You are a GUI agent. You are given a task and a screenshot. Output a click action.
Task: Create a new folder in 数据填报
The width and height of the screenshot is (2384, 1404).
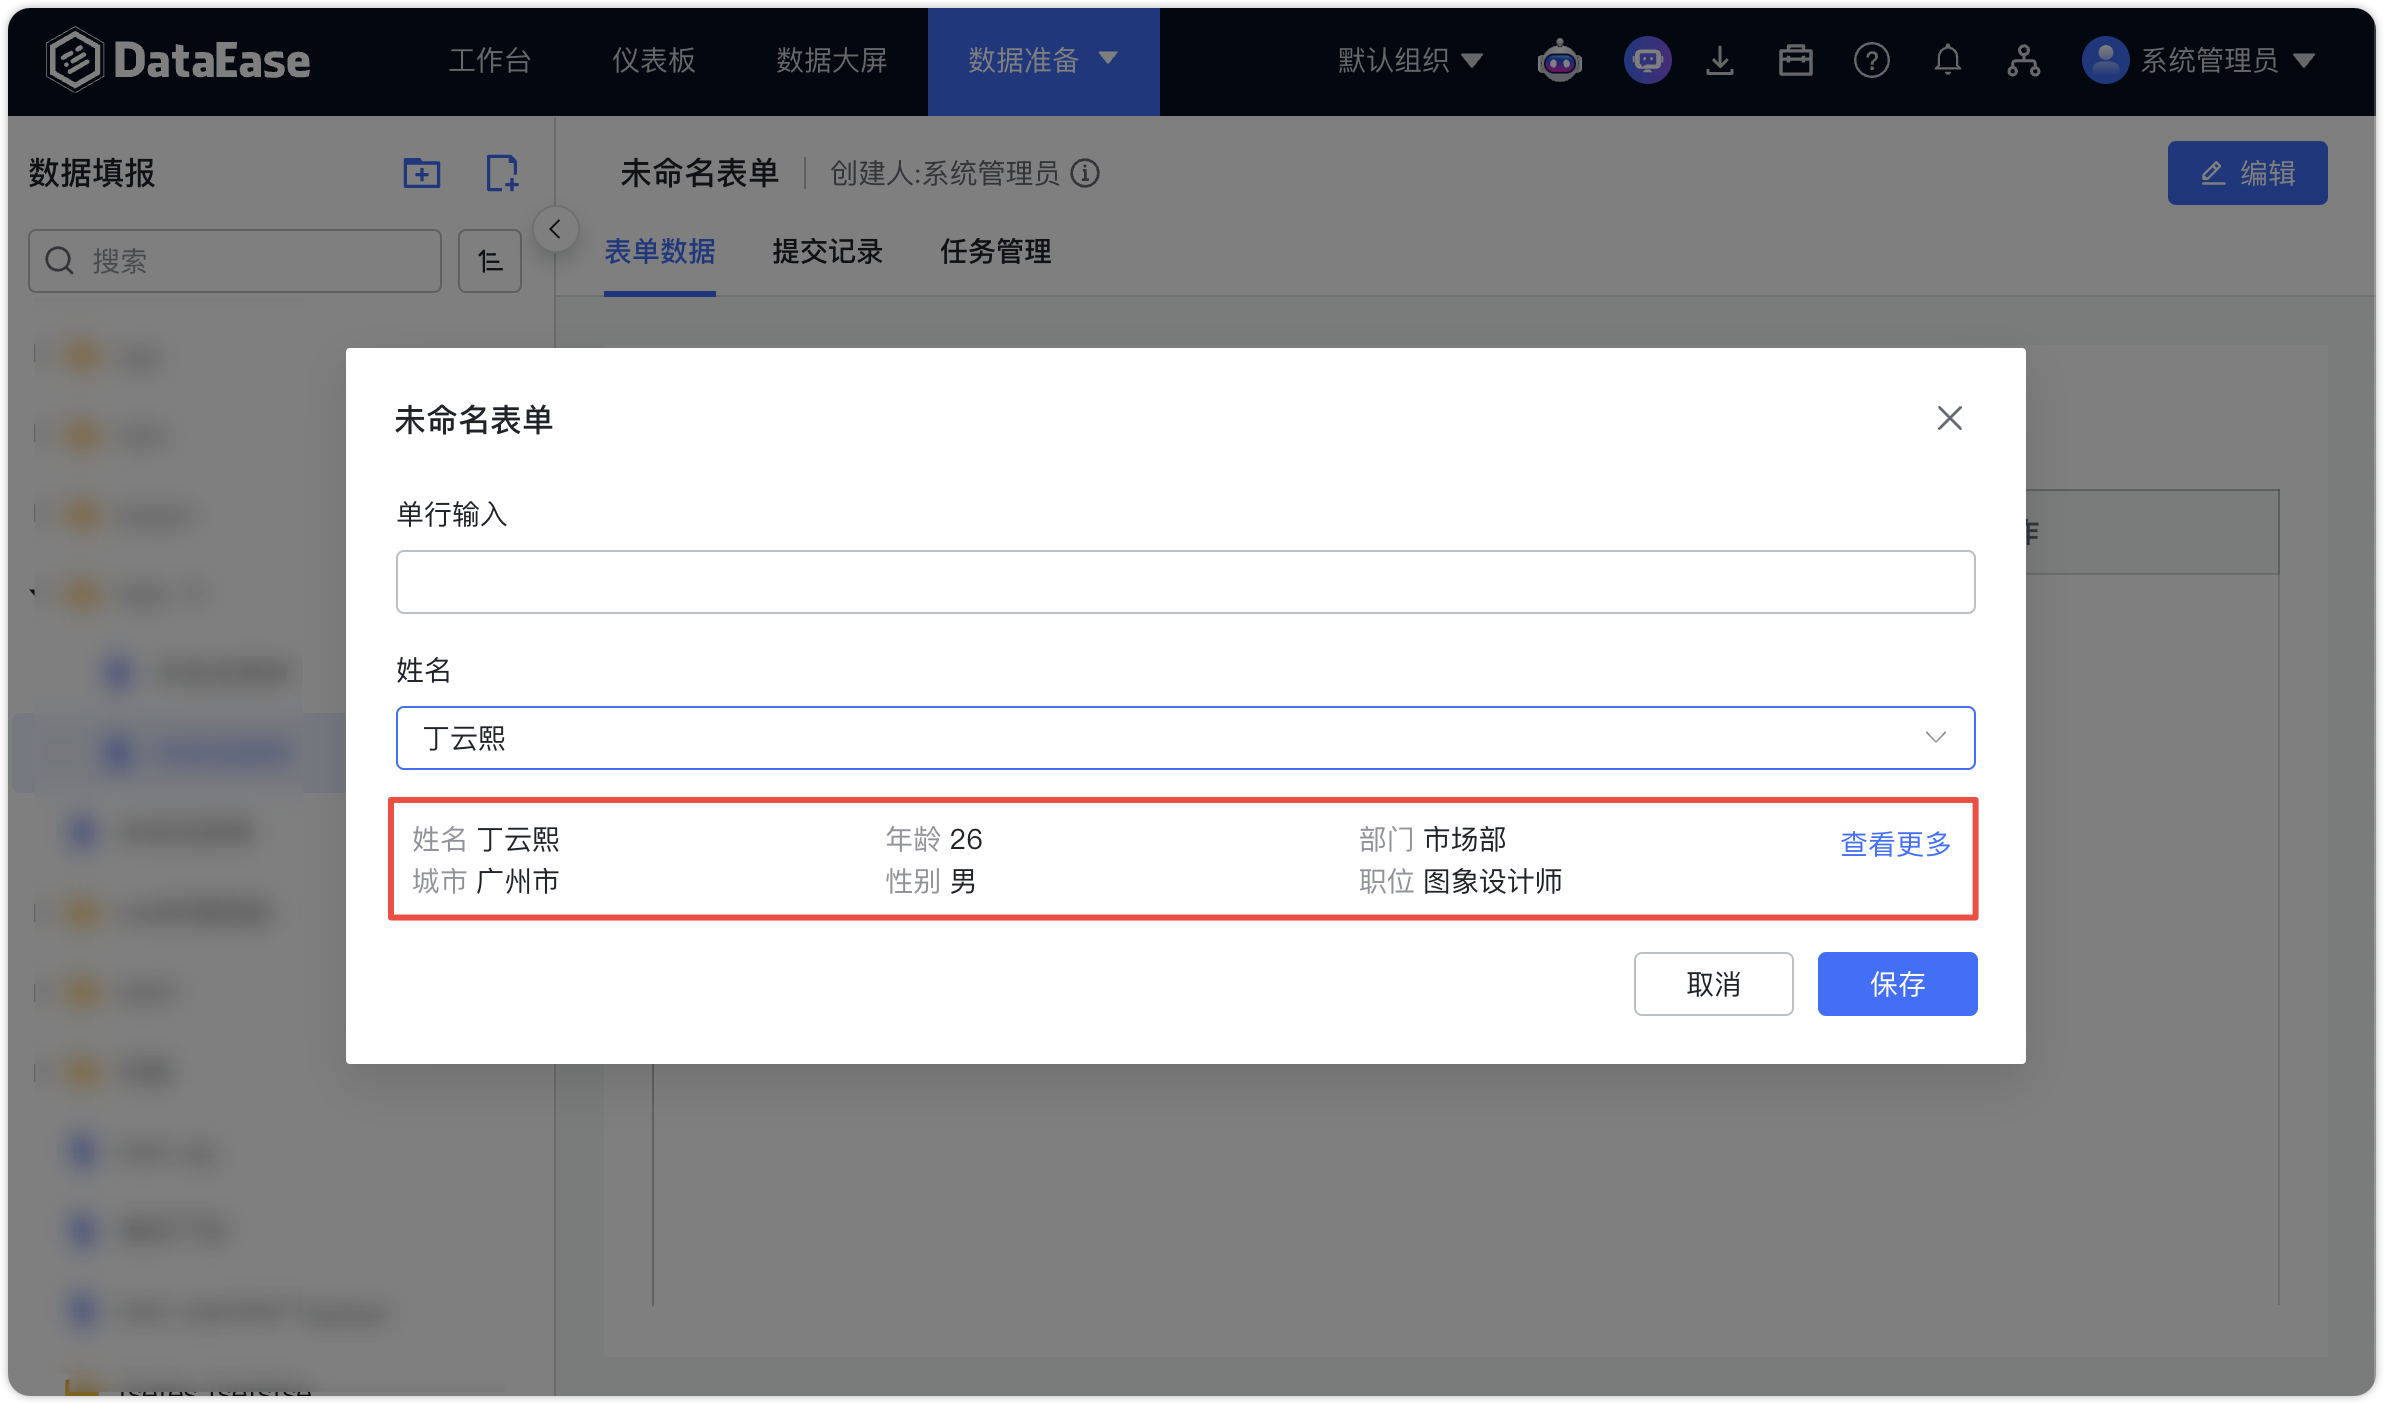click(x=422, y=173)
